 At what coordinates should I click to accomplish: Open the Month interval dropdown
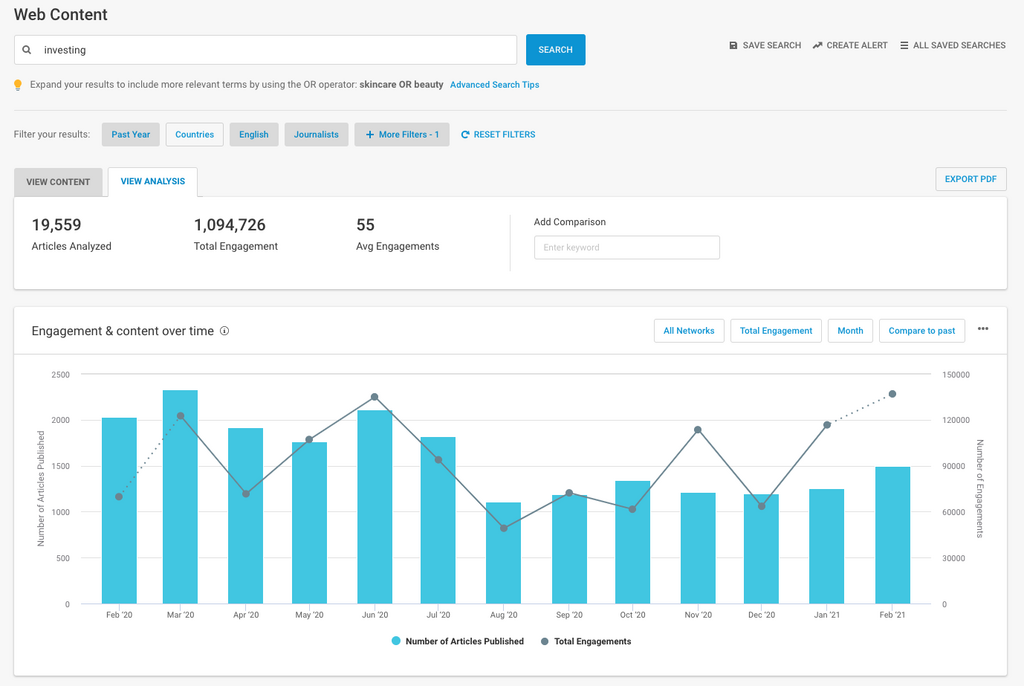pyautogui.click(x=850, y=331)
